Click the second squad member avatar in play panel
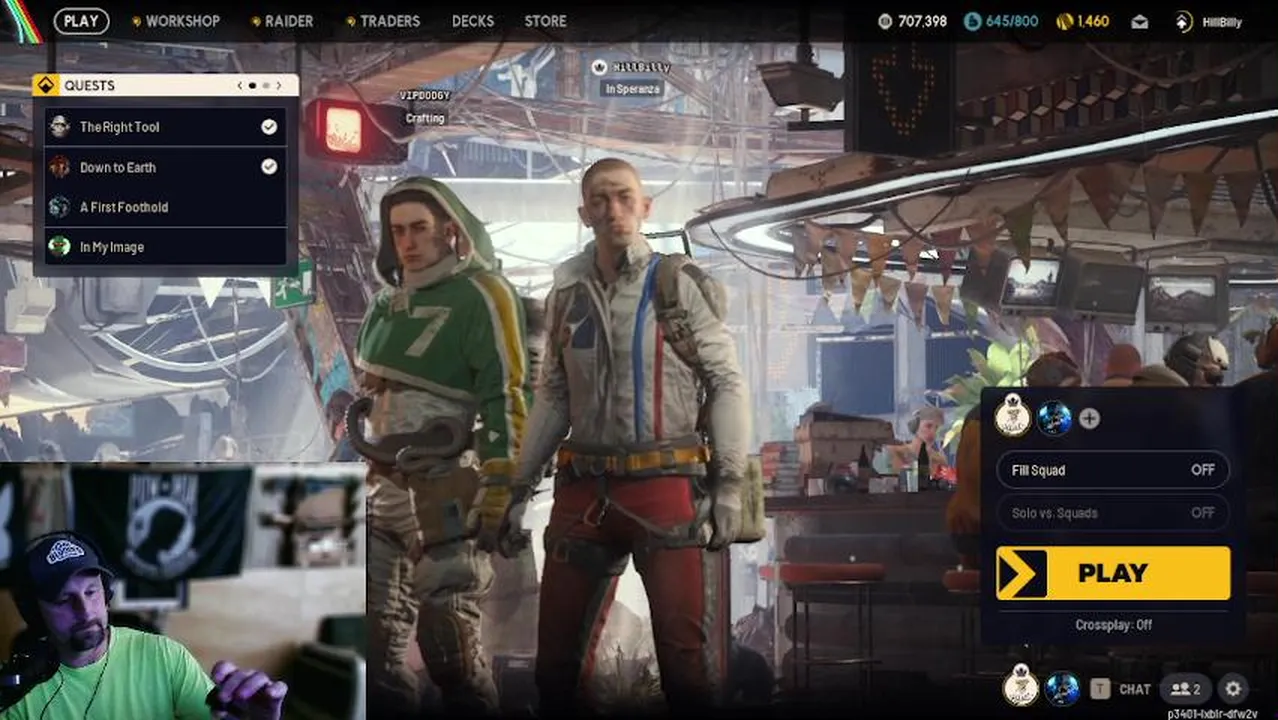Image resolution: width=1278 pixels, height=720 pixels. tap(1054, 418)
